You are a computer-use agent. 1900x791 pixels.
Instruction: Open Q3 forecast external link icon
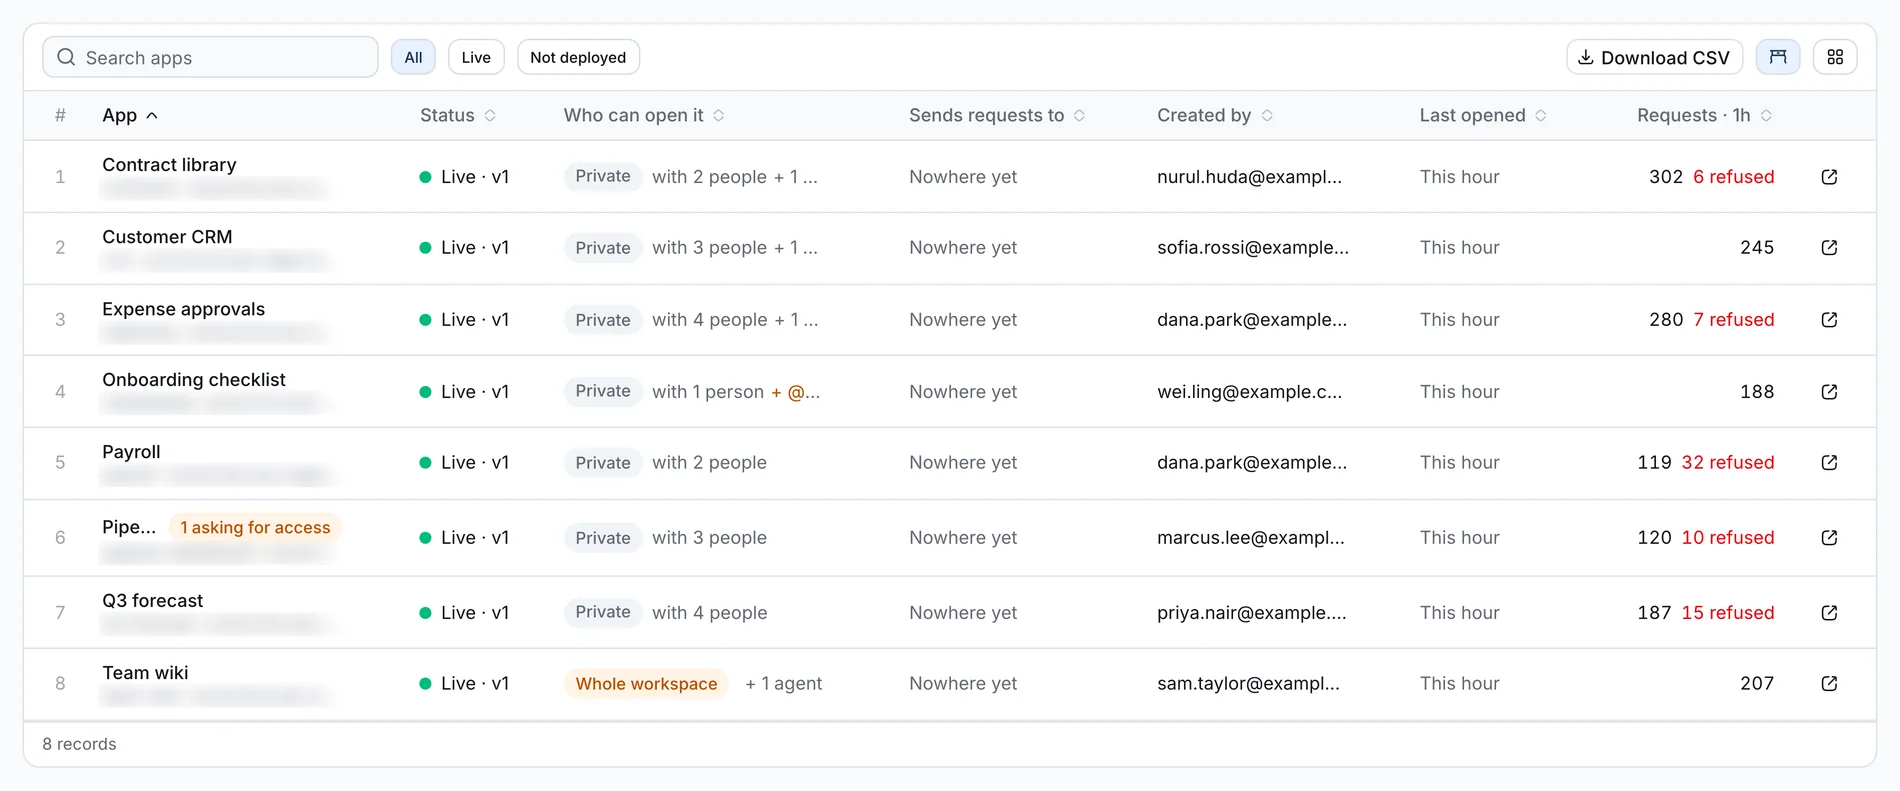pyautogui.click(x=1829, y=613)
